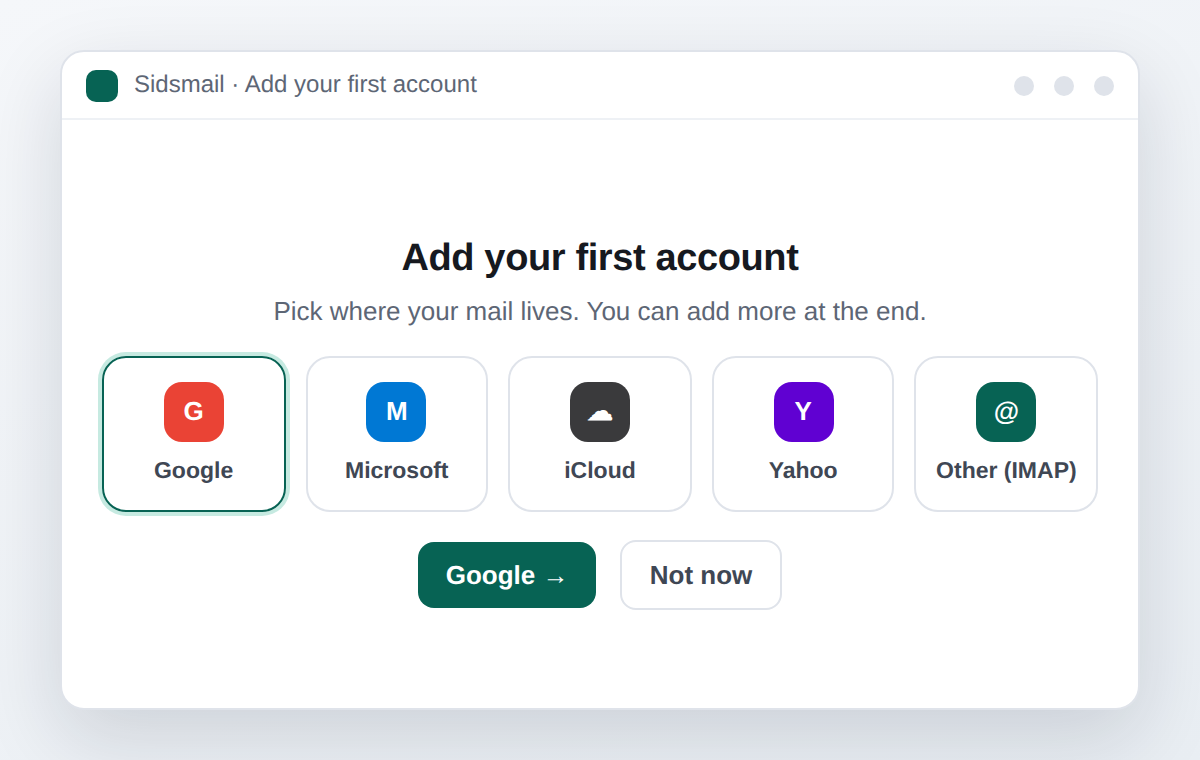Pick the dark iCloud cloud icon
The height and width of the screenshot is (760, 1200).
click(600, 412)
